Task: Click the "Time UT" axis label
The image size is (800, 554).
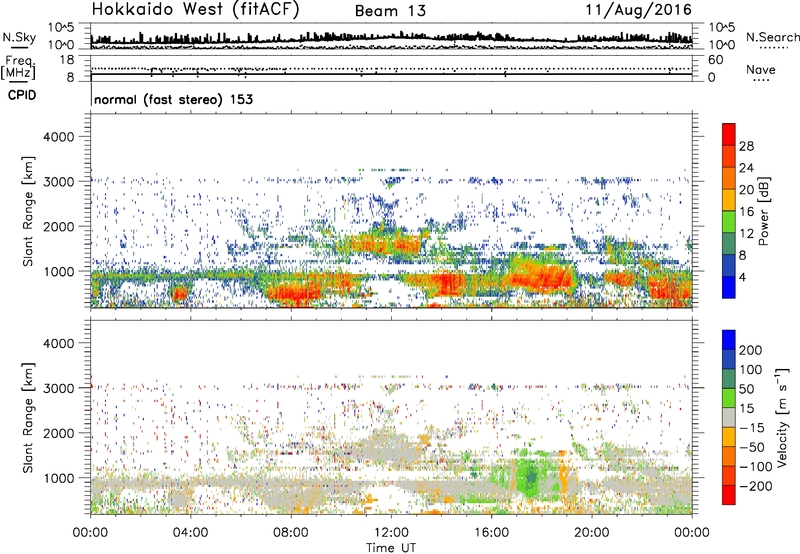Action: click(391, 547)
